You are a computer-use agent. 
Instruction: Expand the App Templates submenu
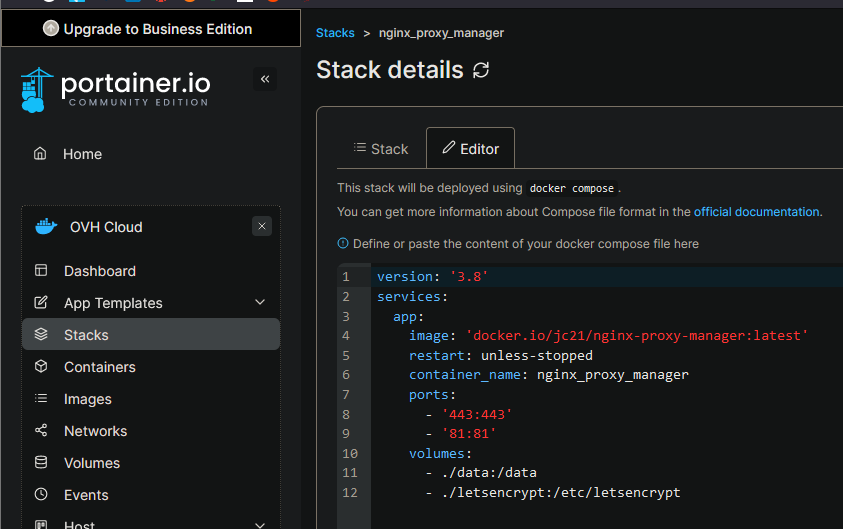point(260,303)
